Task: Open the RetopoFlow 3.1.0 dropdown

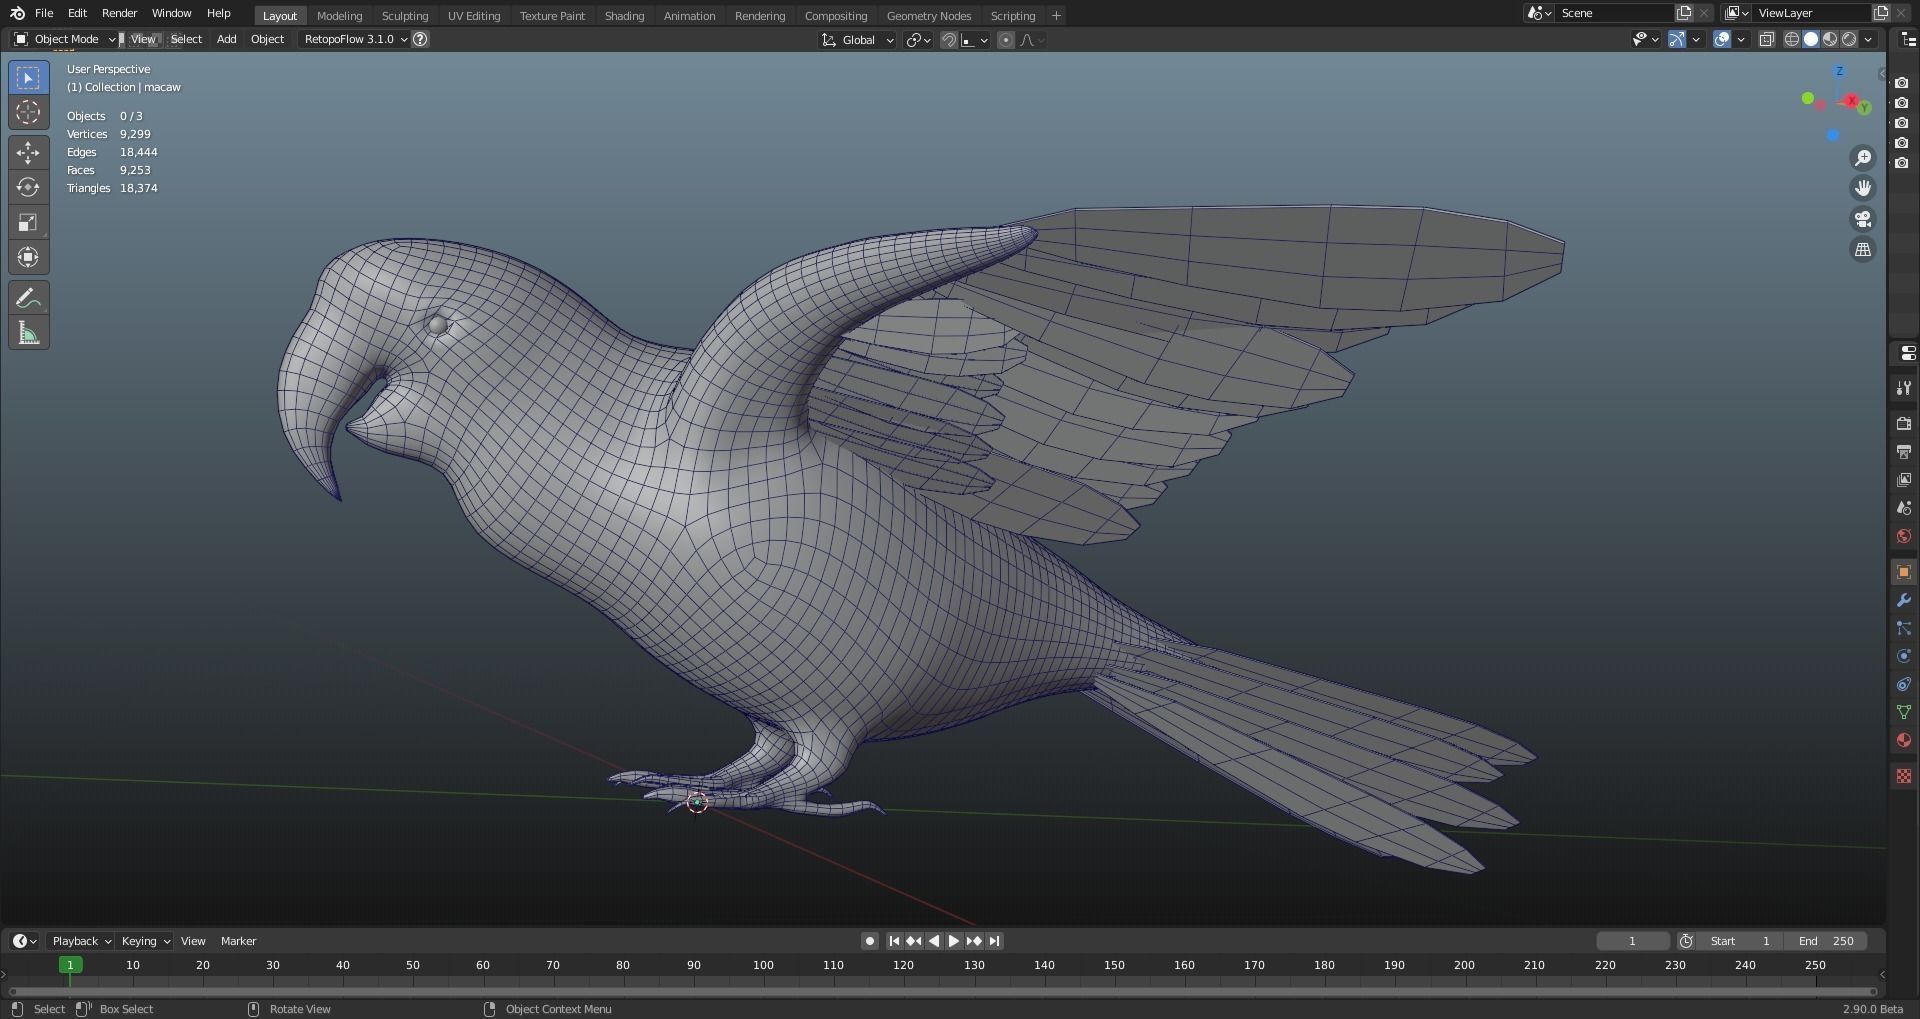Action: 355,39
